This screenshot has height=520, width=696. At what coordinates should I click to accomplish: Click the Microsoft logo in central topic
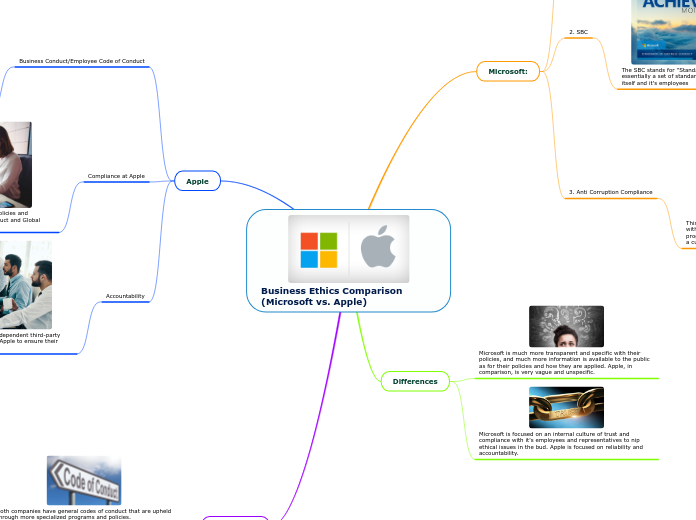tap(319, 250)
